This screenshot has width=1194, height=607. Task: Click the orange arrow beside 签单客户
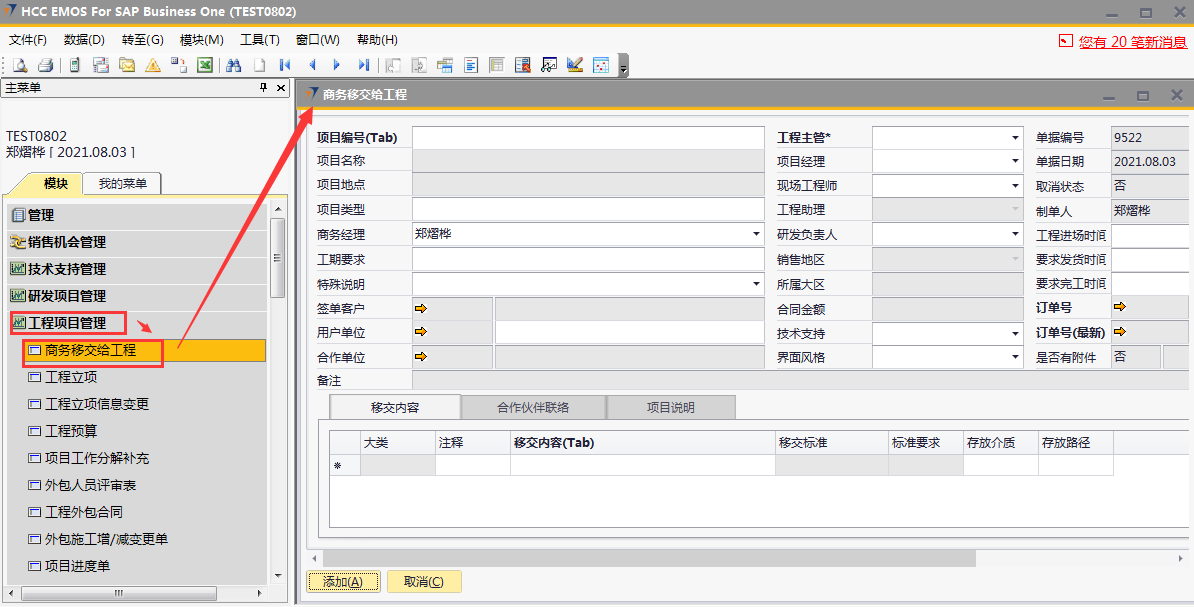[420, 309]
